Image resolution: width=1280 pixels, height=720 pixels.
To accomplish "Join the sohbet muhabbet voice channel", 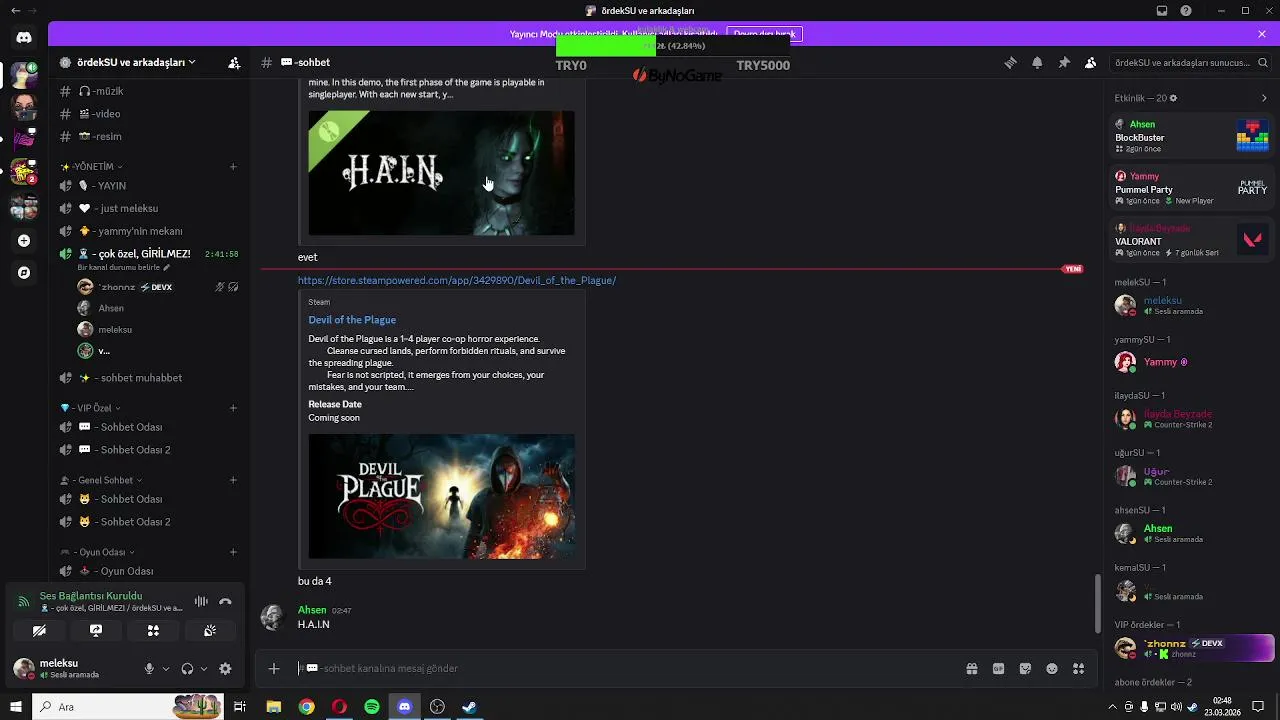I will pyautogui.click(x=150, y=378).
